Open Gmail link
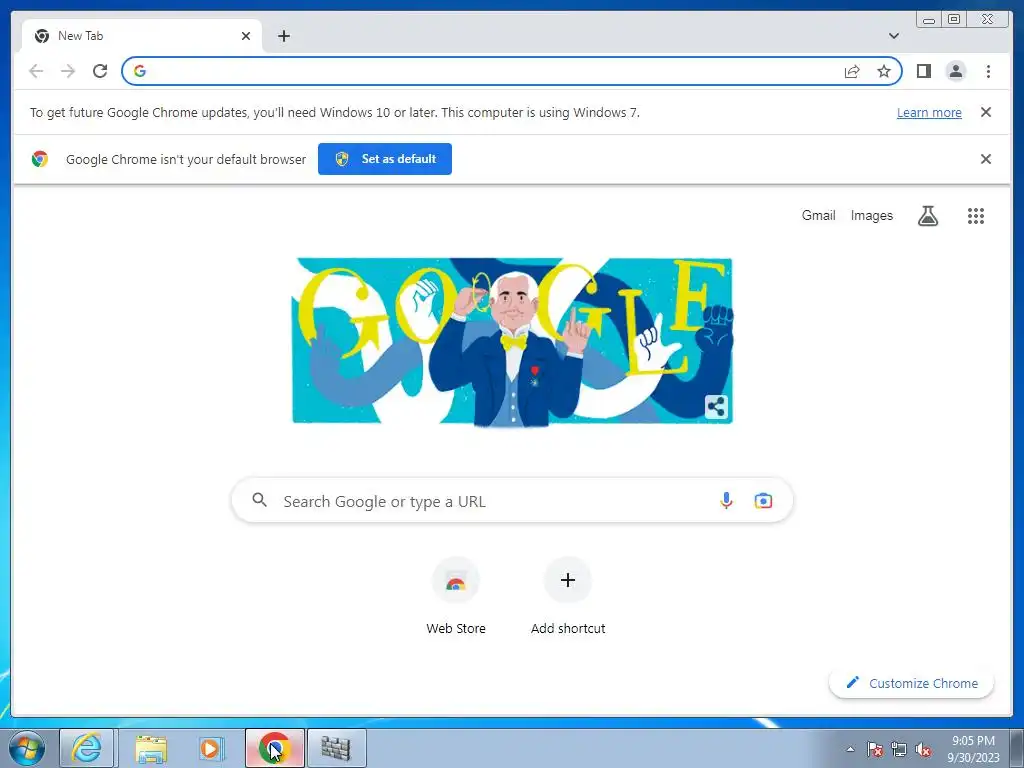Image resolution: width=1024 pixels, height=768 pixels. click(818, 216)
